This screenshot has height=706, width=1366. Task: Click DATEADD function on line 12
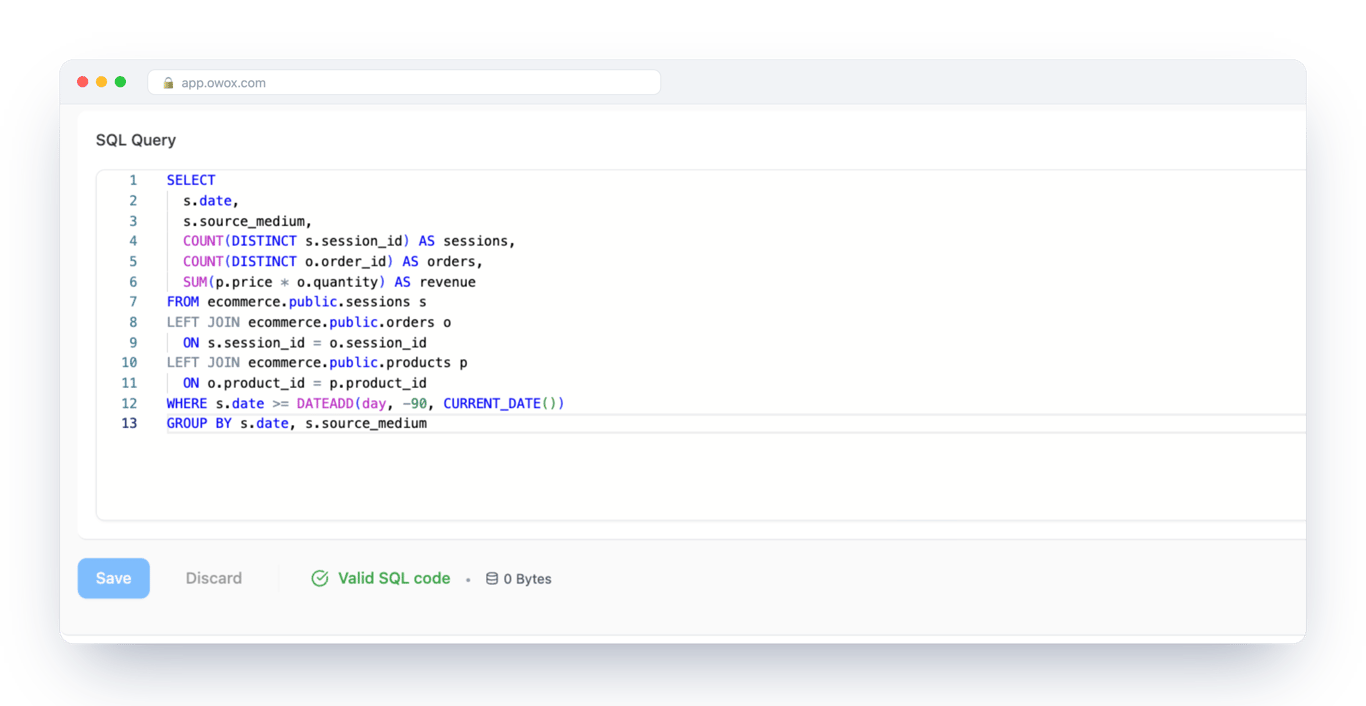pos(325,403)
